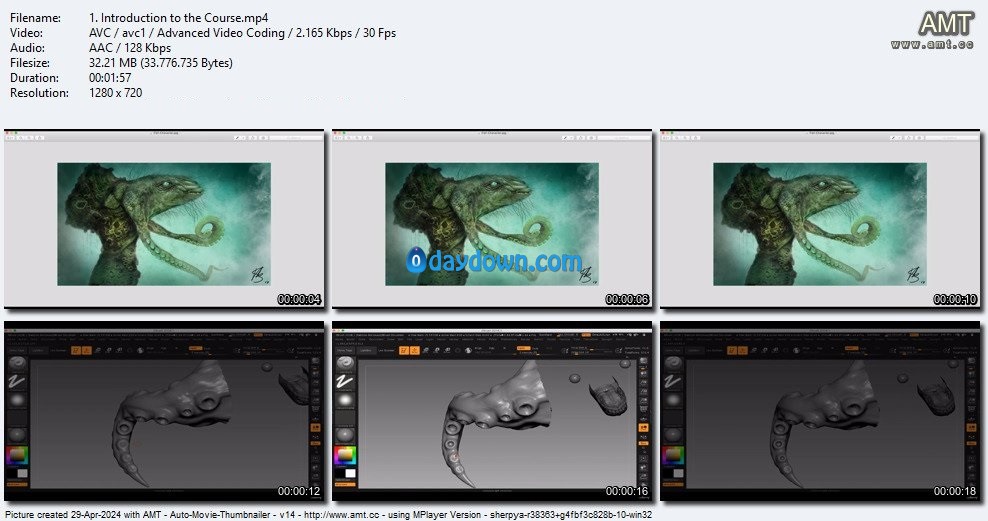This screenshot has width=988, height=521.
Task: Click the orange Edit button in 00:00:16 frame
Action: [404, 350]
